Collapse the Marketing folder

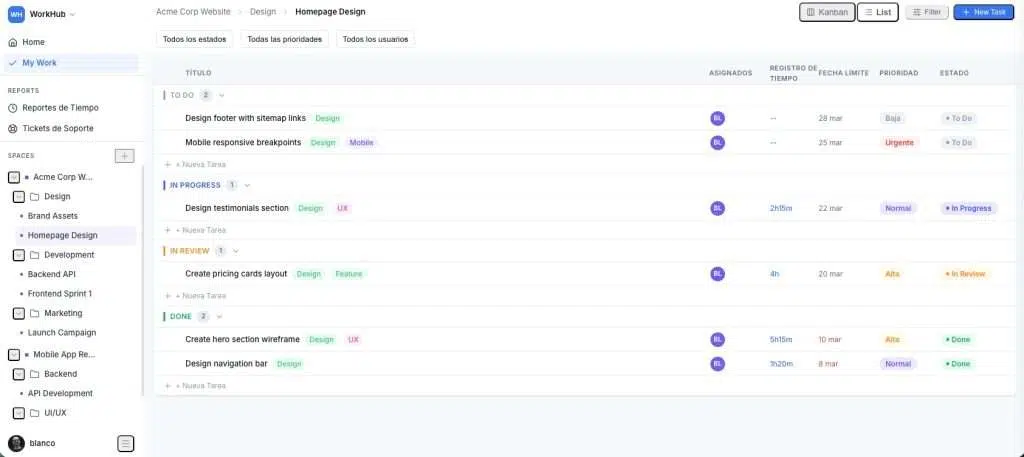click(x=19, y=313)
